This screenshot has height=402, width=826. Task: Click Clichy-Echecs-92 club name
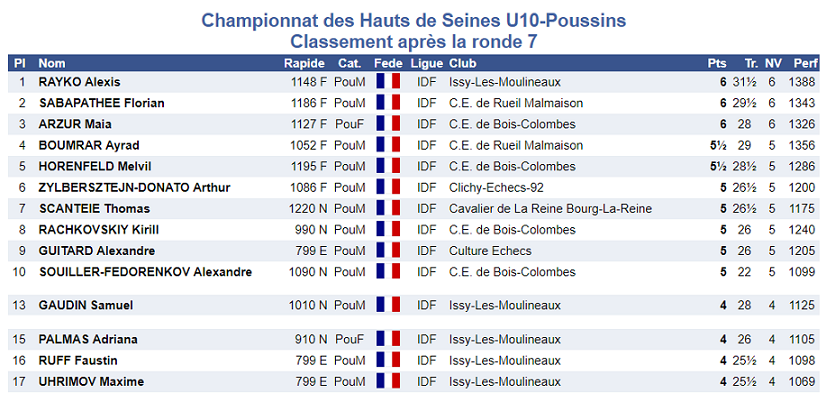click(x=497, y=187)
